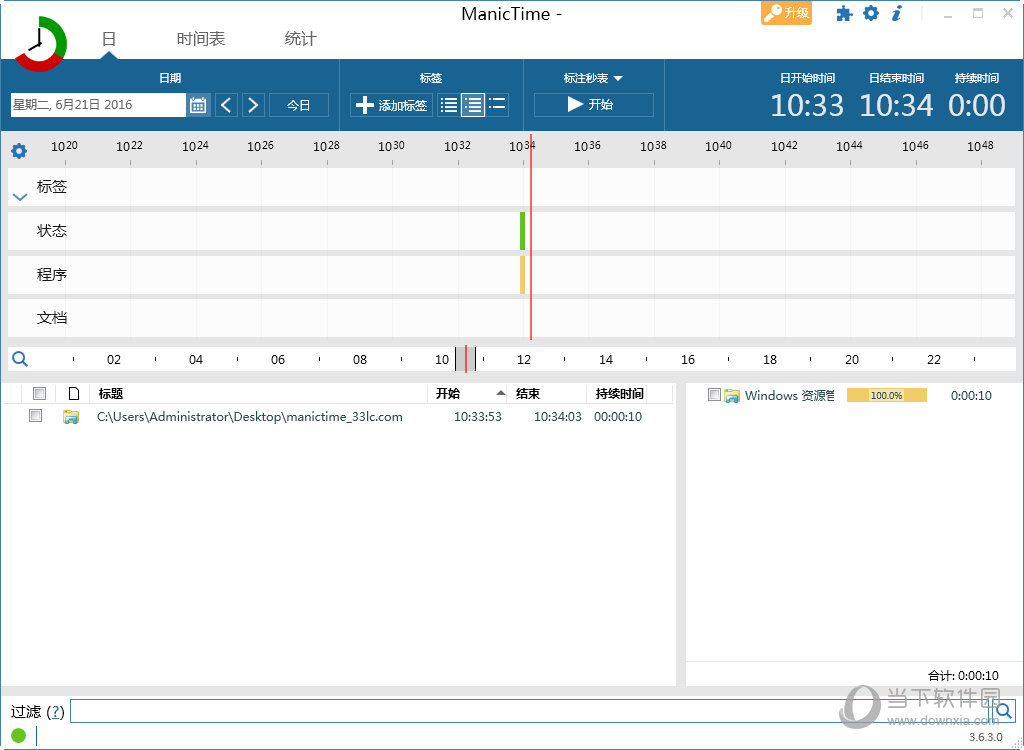This screenshot has height=750, width=1024.
Task: Start the stopwatch with 开始
Action: (593, 105)
